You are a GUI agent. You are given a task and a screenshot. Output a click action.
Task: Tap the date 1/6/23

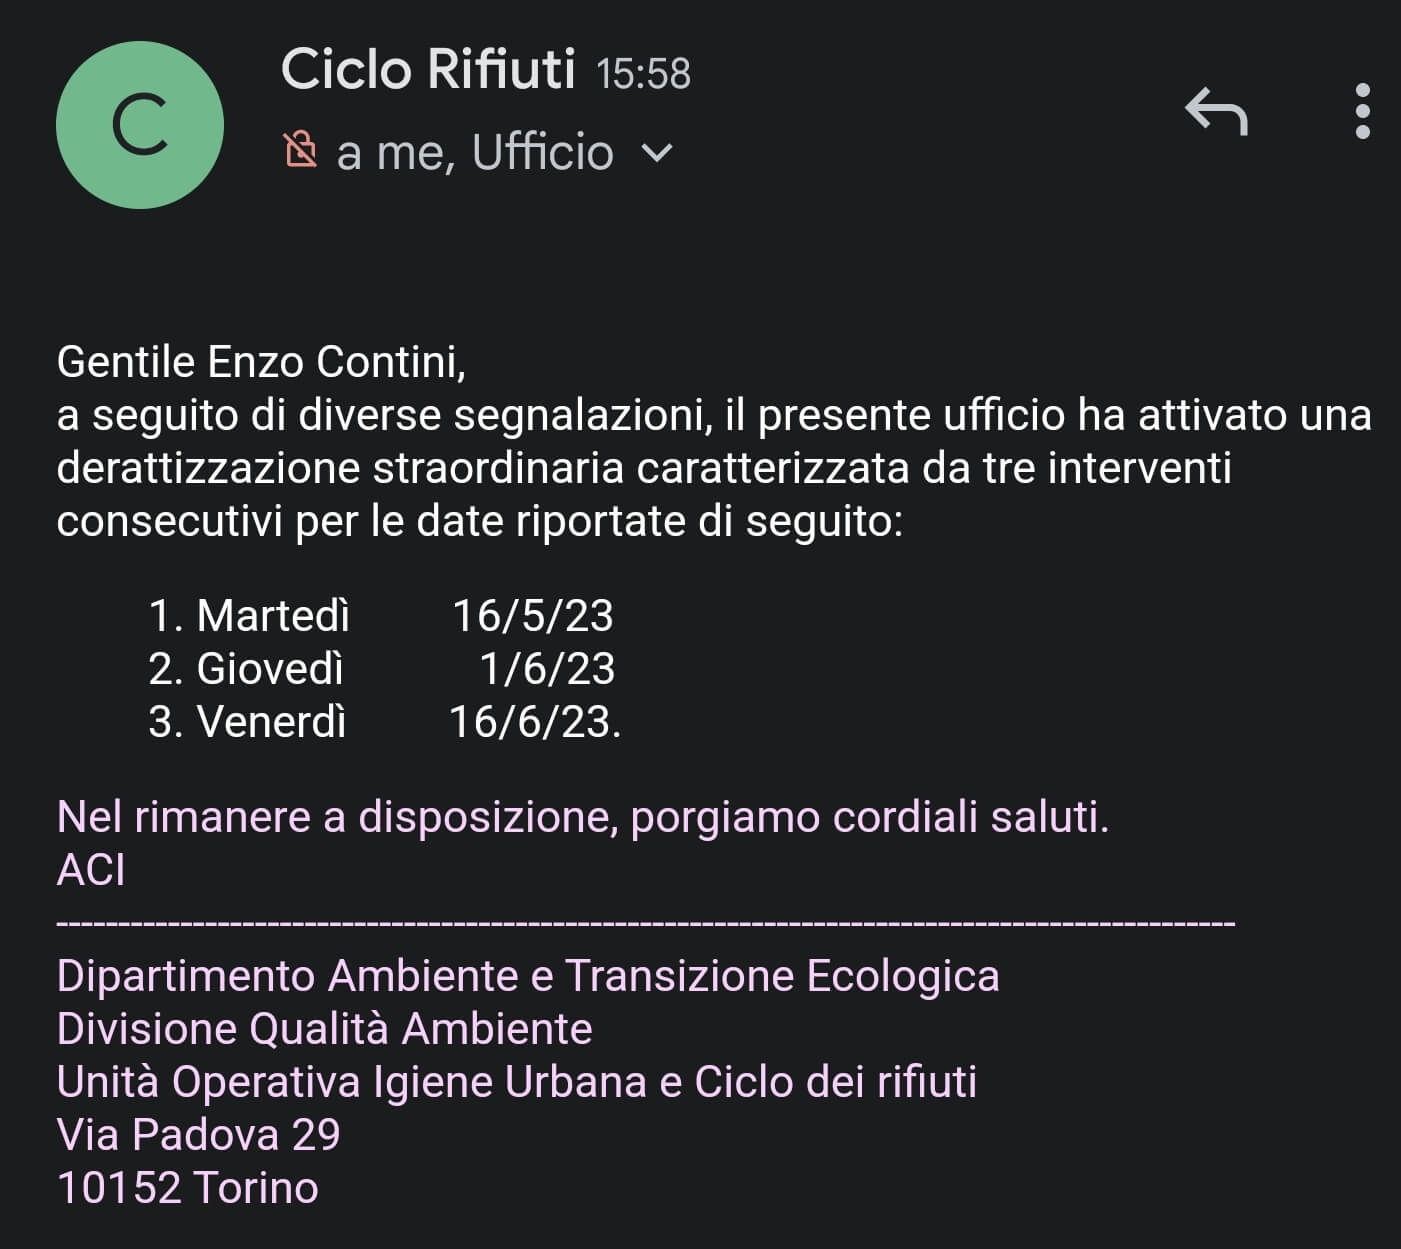[x=546, y=668]
